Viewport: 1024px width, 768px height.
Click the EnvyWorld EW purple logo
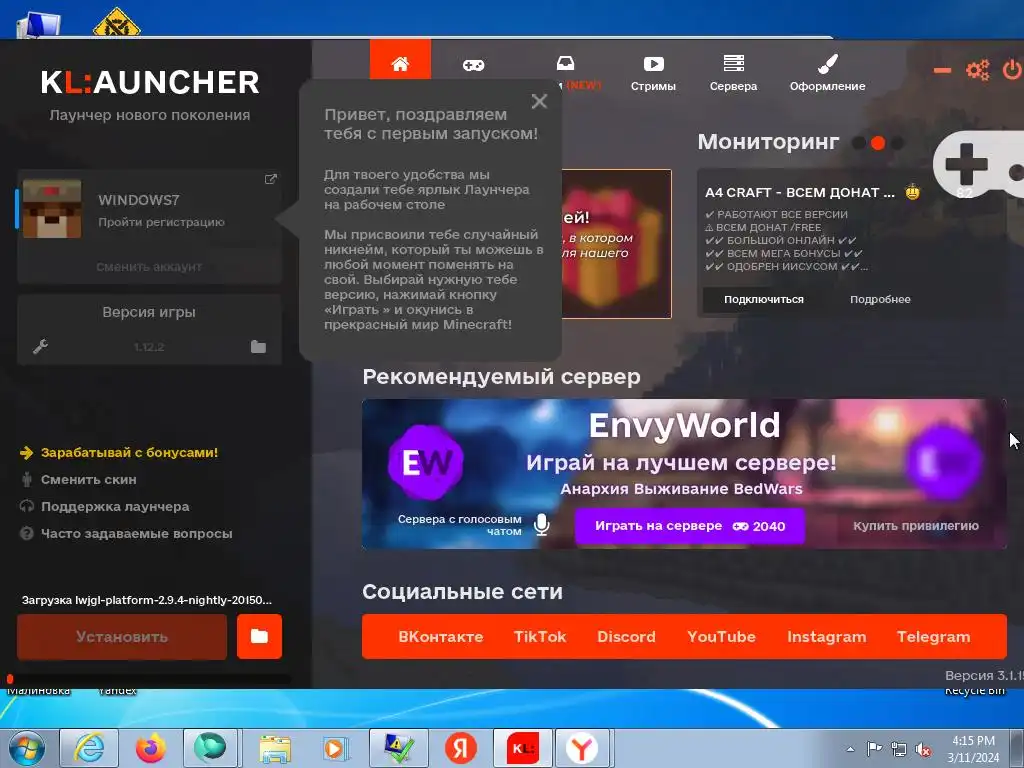click(426, 462)
